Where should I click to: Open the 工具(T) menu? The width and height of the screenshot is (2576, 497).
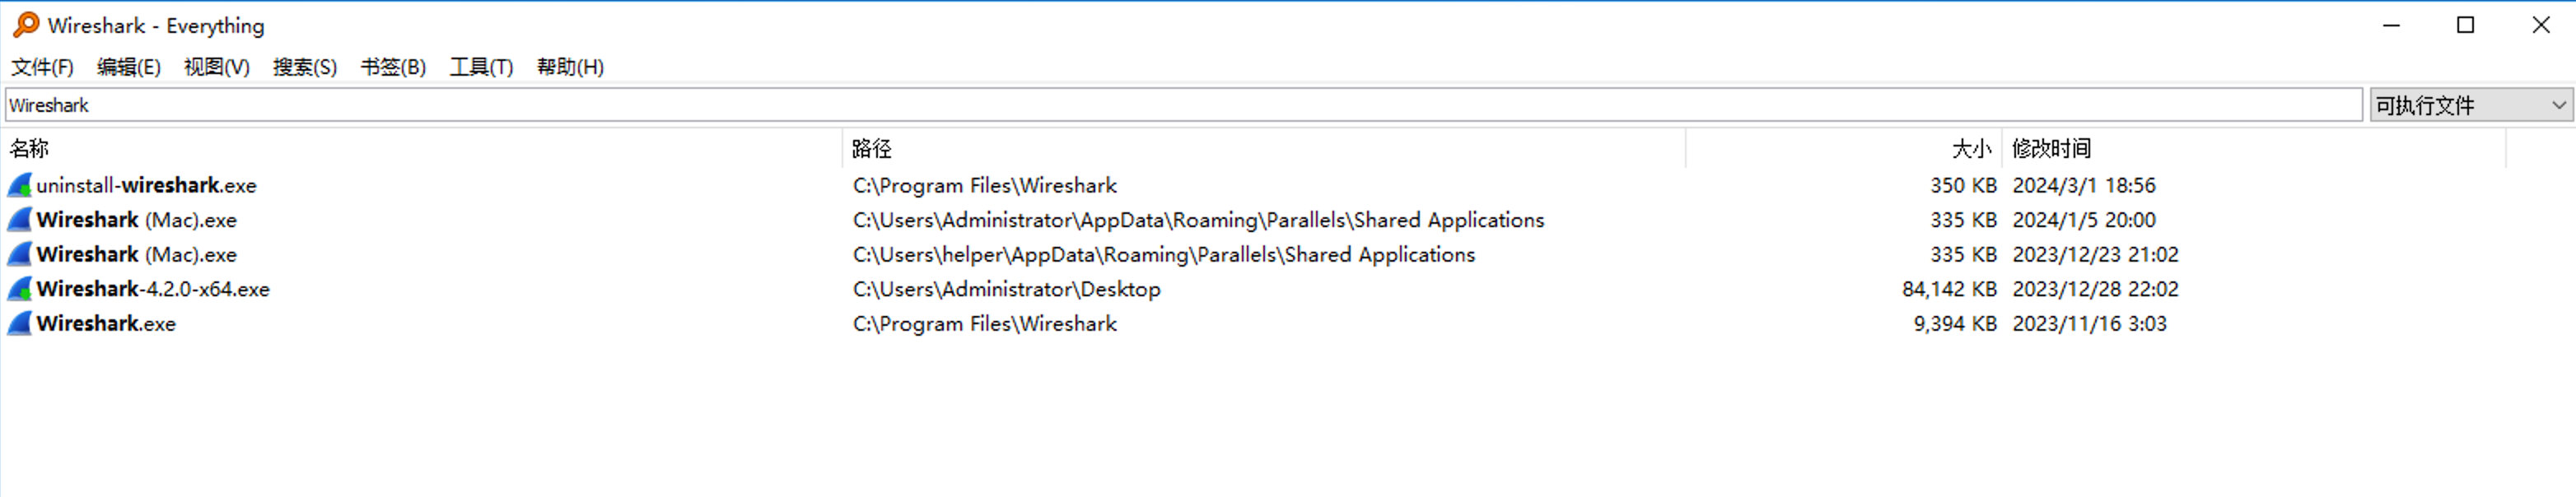481,67
